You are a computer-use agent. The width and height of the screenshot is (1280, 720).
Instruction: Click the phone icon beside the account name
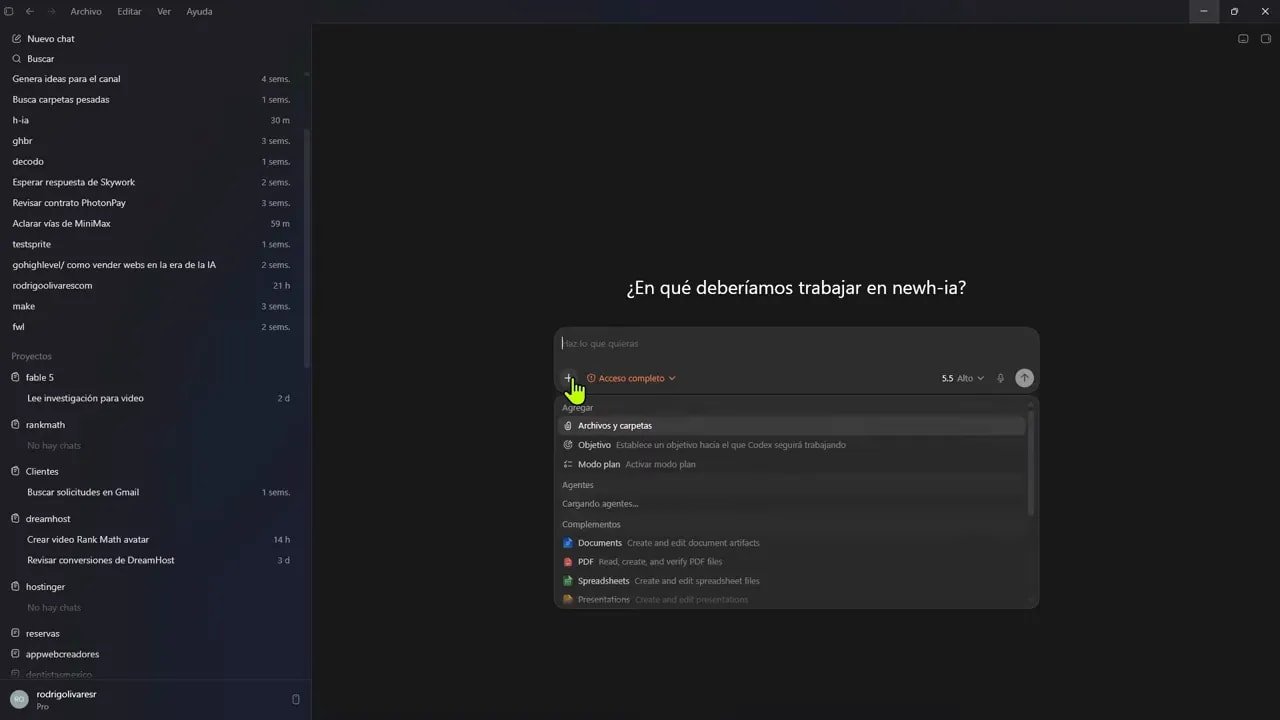(x=295, y=699)
